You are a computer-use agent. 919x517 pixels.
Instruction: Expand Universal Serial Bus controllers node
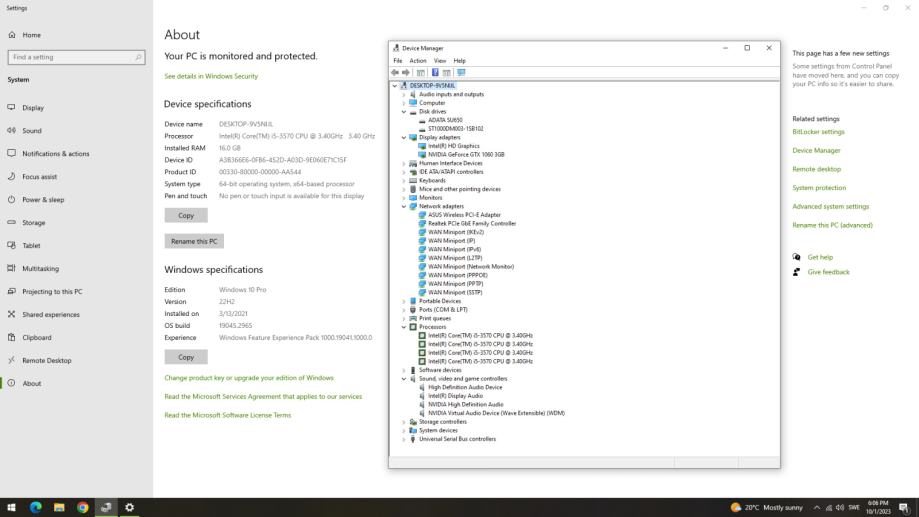point(404,439)
